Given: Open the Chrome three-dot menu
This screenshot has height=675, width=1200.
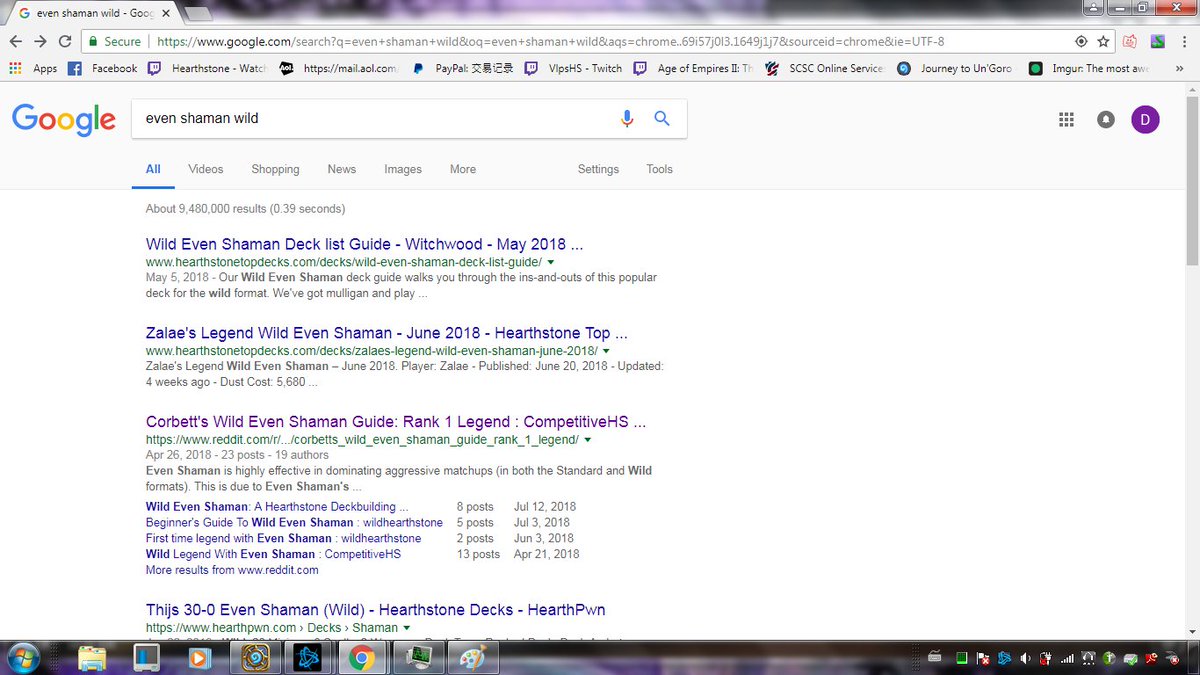Looking at the screenshot, I should pyautogui.click(x=1184, y=42).
